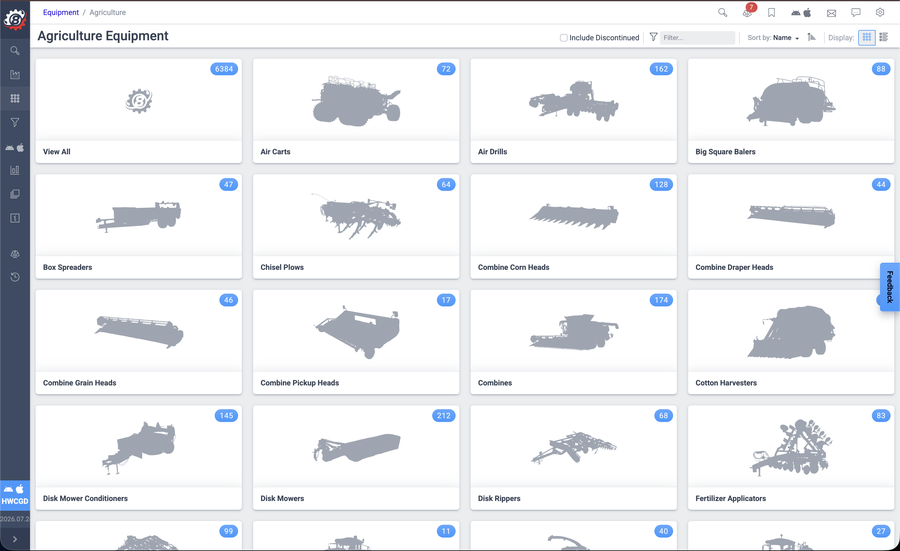
Task: Open the Disk Rippers card
Action: 573,457
